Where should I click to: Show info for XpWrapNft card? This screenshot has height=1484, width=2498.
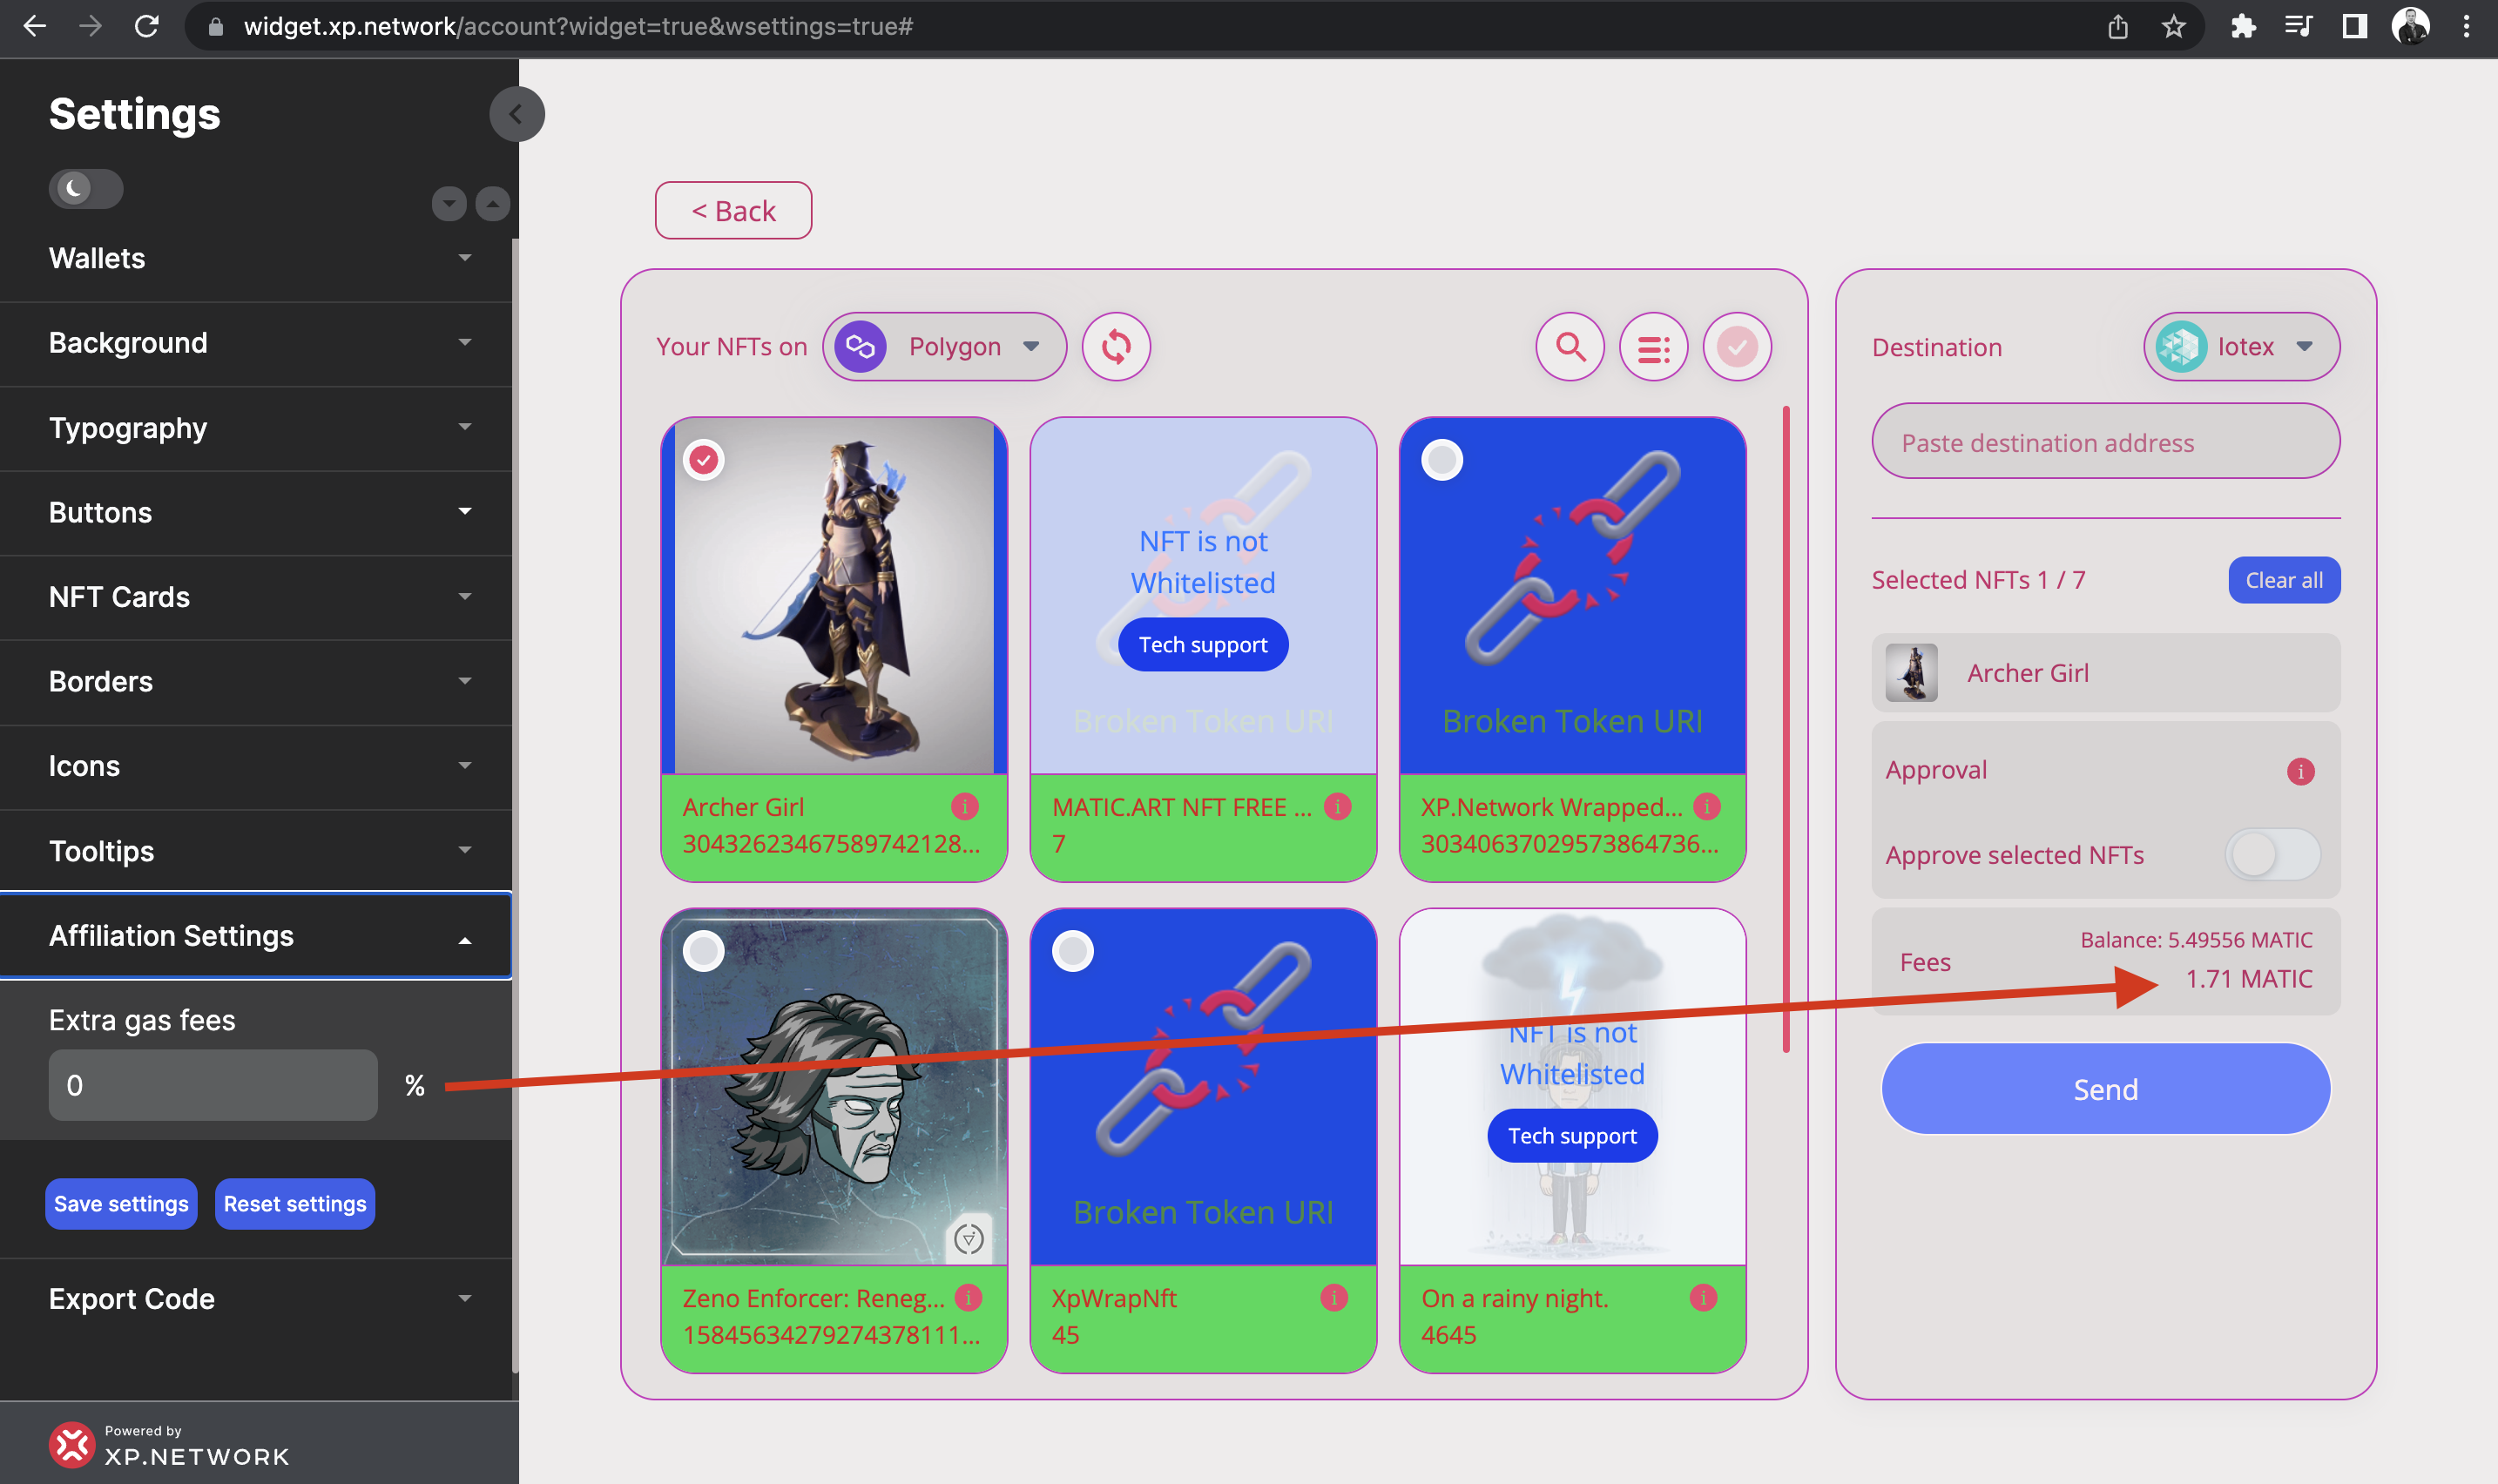[x=1334, y=1297]
